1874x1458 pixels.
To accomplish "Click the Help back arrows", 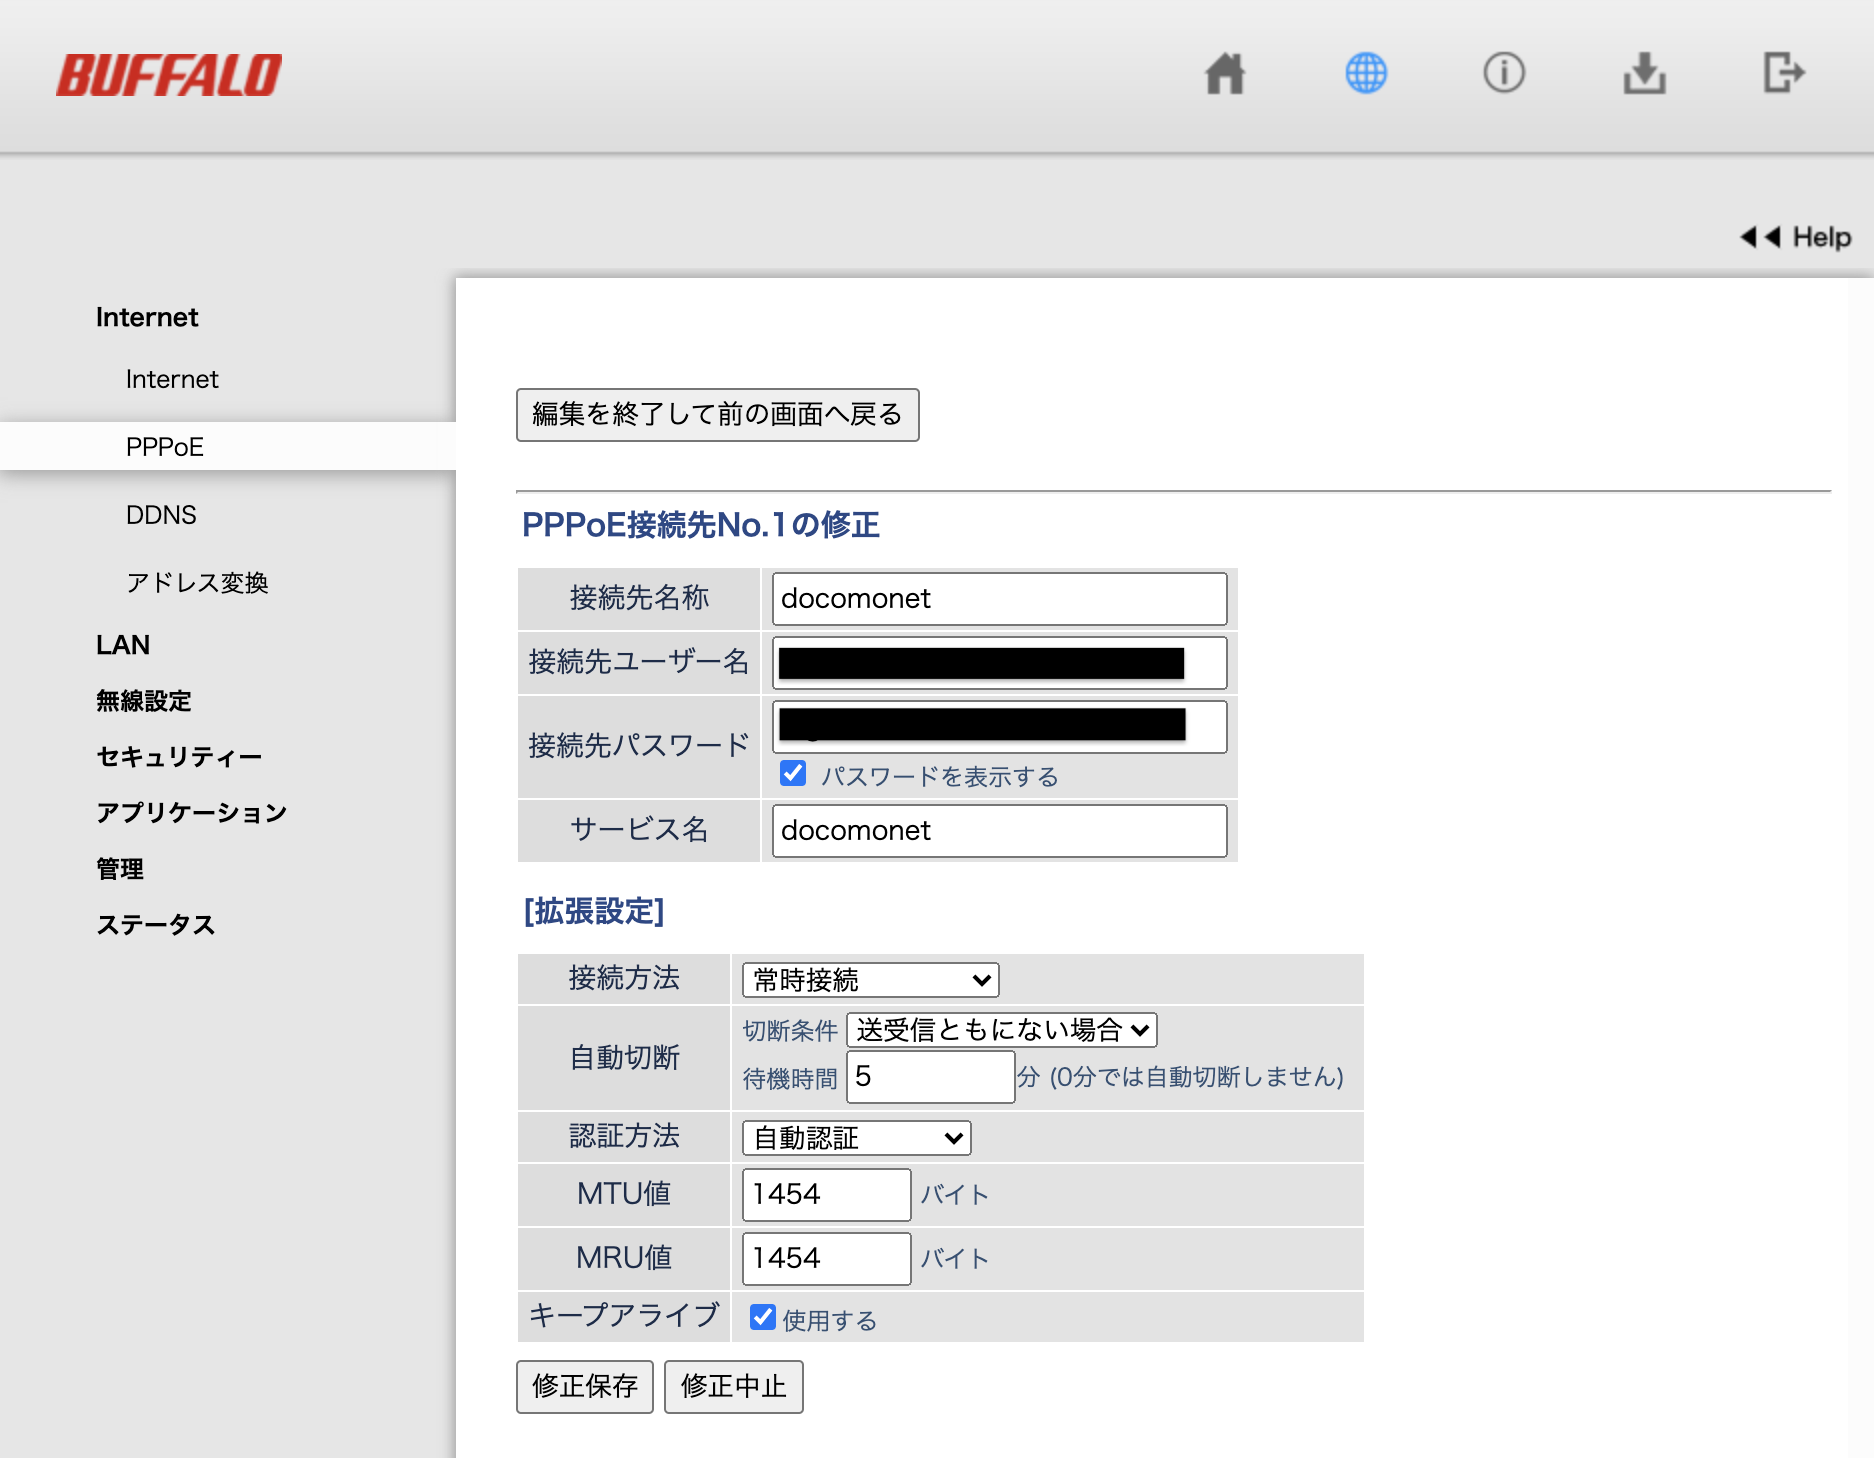I will tap(1757, 237).
